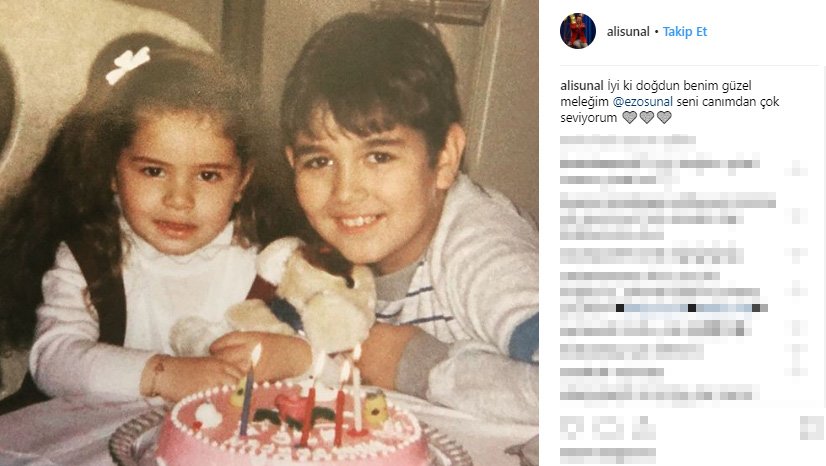Screen dimensions: 826x466
Task: Click the childhood birthday cake photo
Action: tap(269, 233)
